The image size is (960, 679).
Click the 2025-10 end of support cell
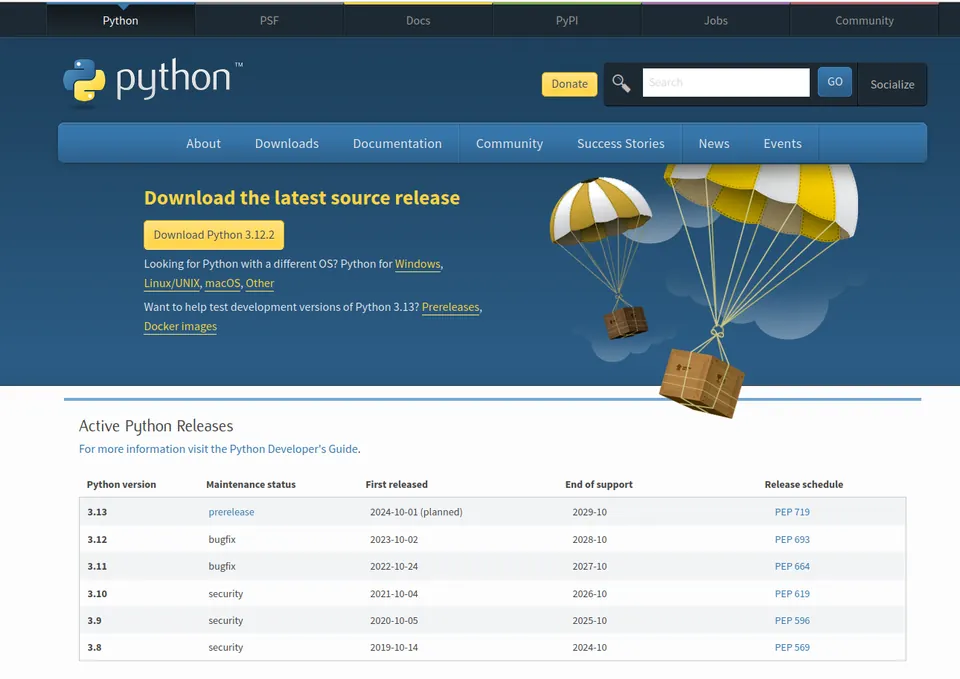590,621
